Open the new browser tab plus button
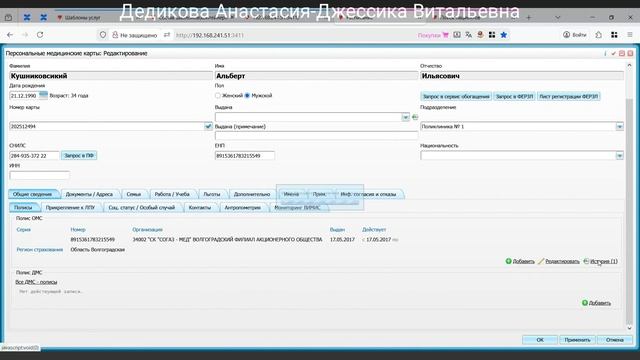The height and width of the screenshot is (360, 640). pos(529,18)
